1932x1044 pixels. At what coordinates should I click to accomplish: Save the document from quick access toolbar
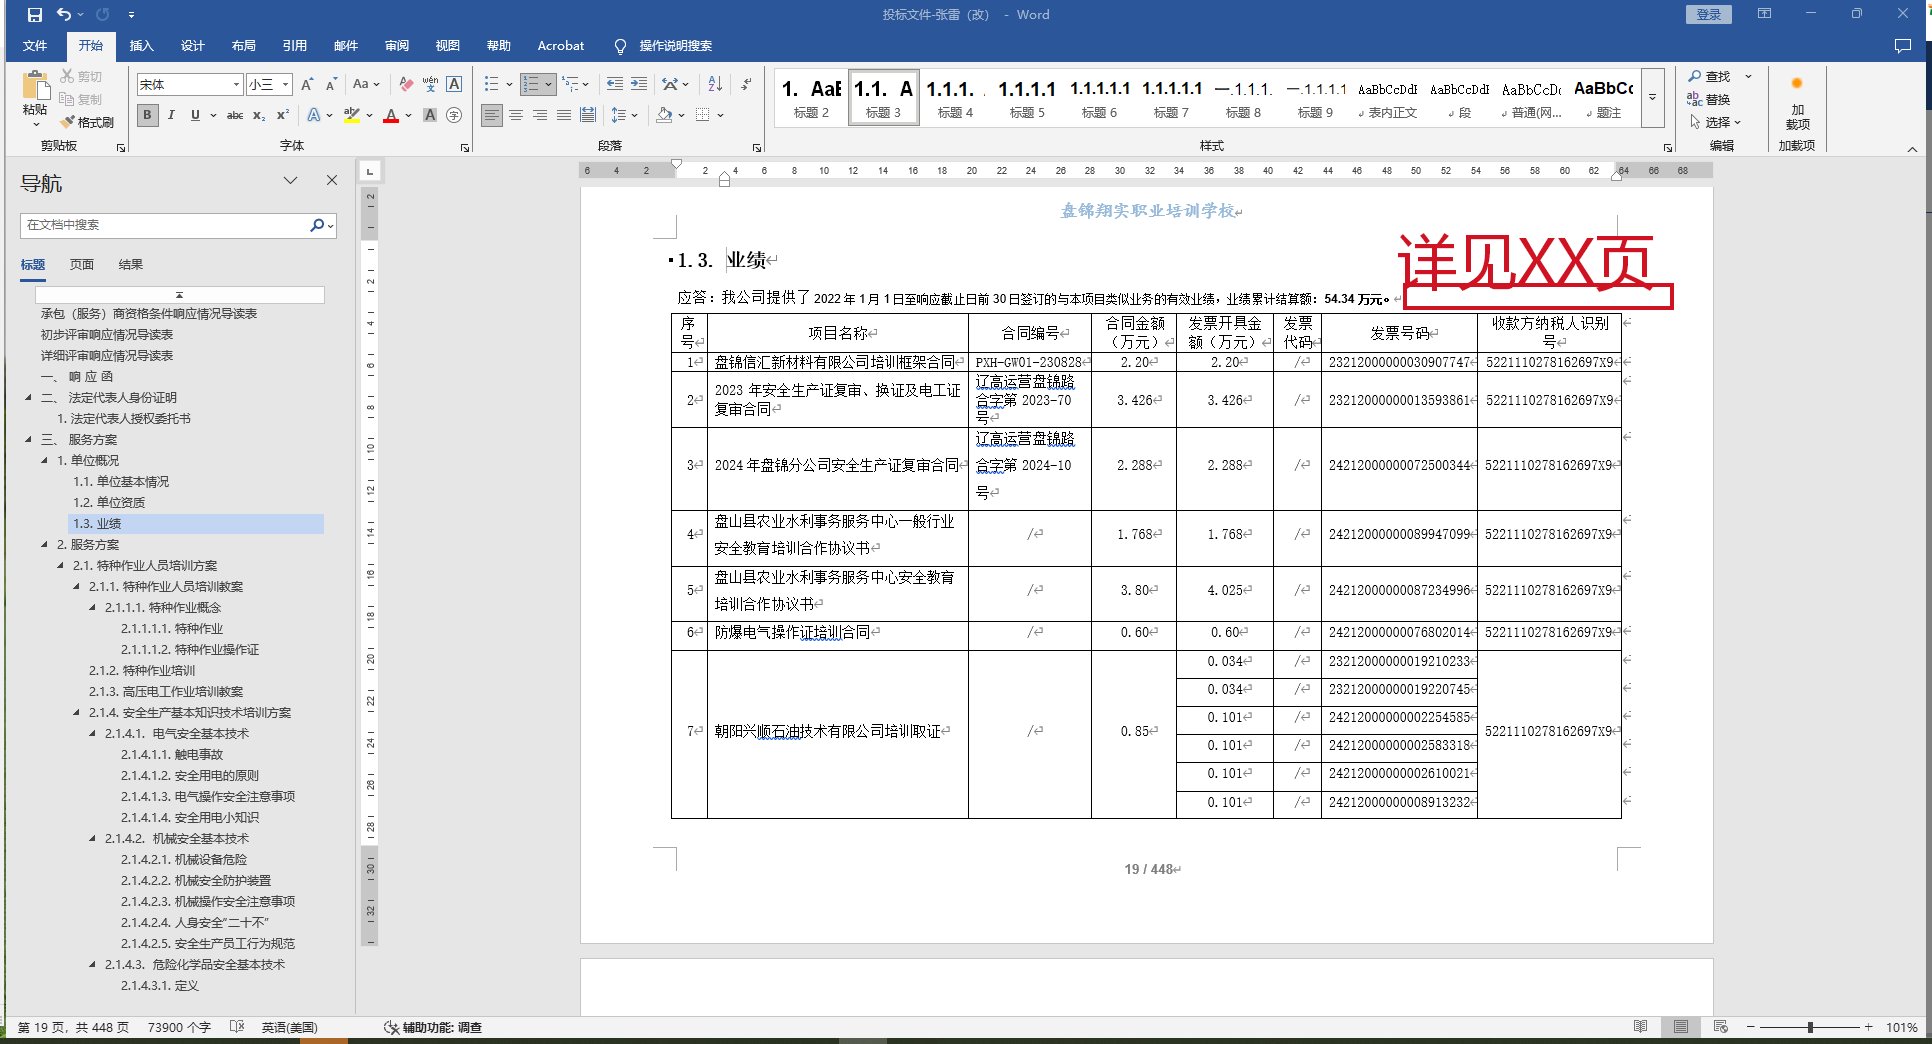tap(34, 15)
